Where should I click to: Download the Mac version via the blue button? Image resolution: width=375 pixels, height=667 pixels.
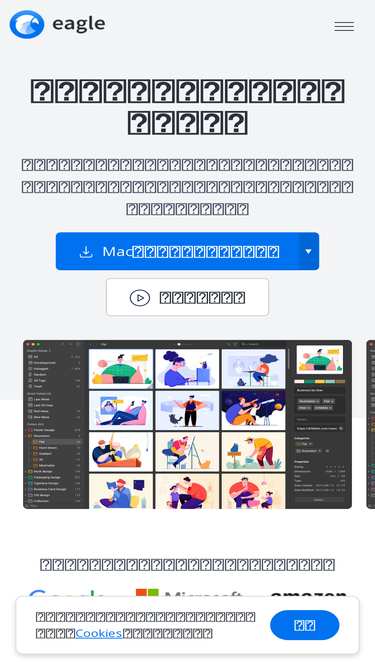tap(177, 251)
